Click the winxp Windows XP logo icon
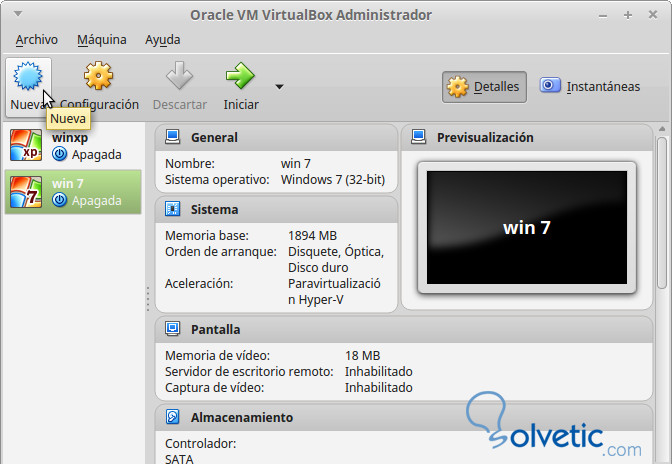This screenshot has height=464, width=672. tap(26, 145)
